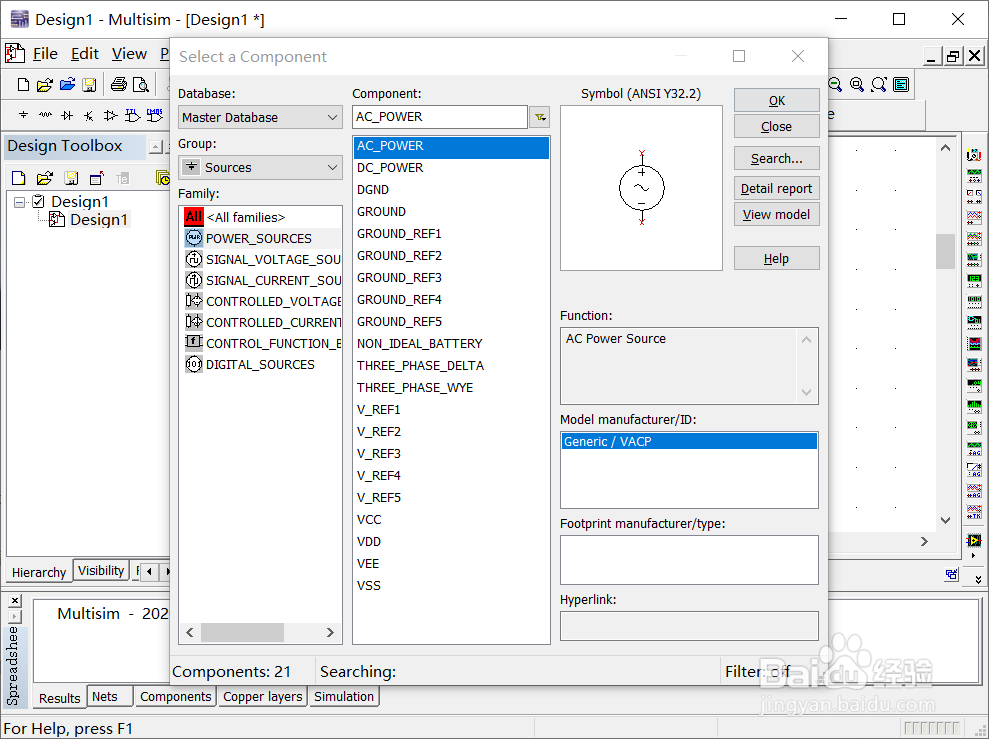Select the Wattmeter instrument icon

974,196
